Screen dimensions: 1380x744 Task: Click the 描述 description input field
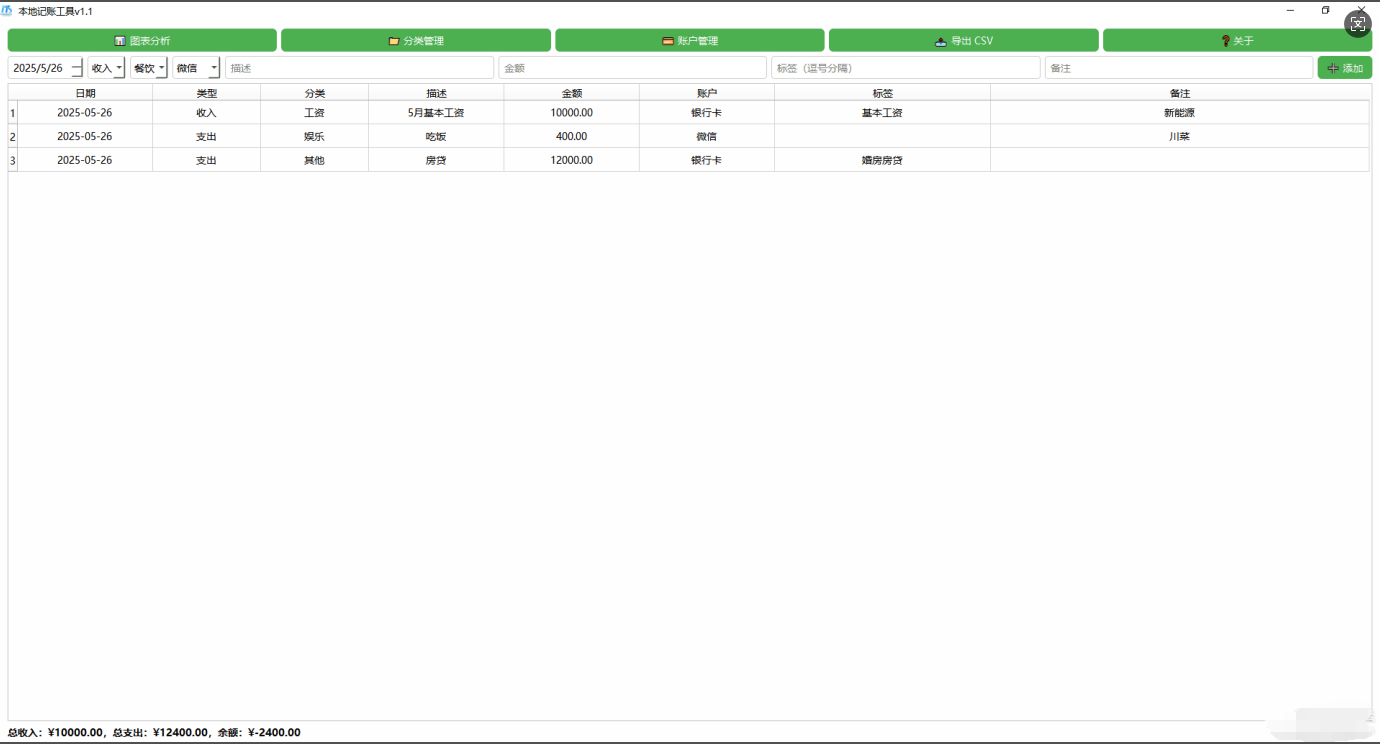click(360, 68)
